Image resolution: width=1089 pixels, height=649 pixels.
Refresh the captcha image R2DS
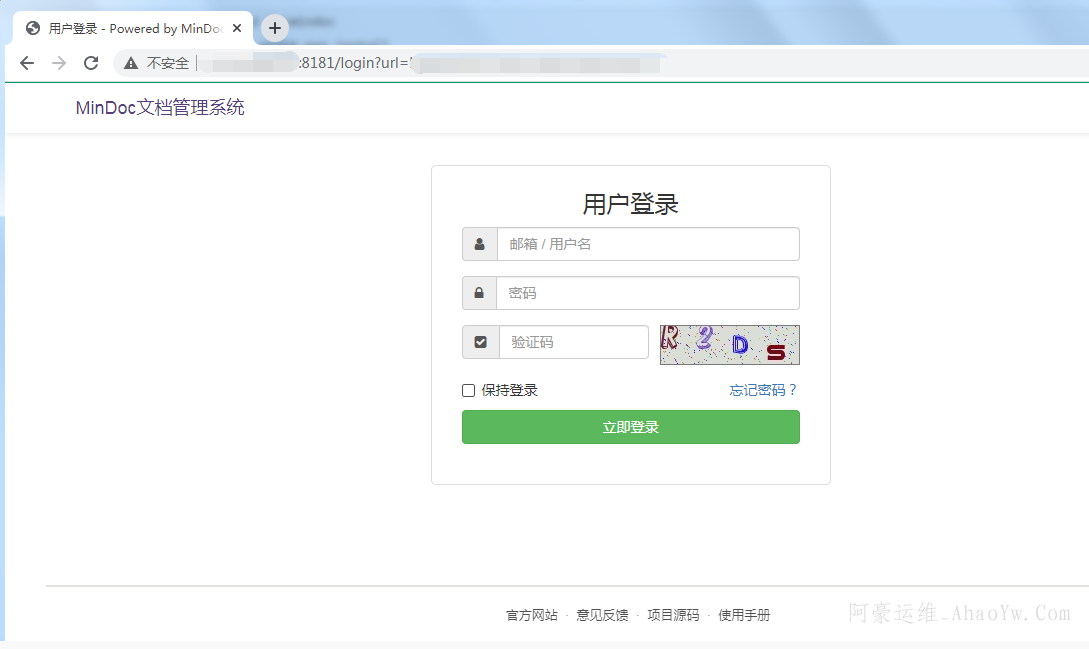(x=729, y=345)
